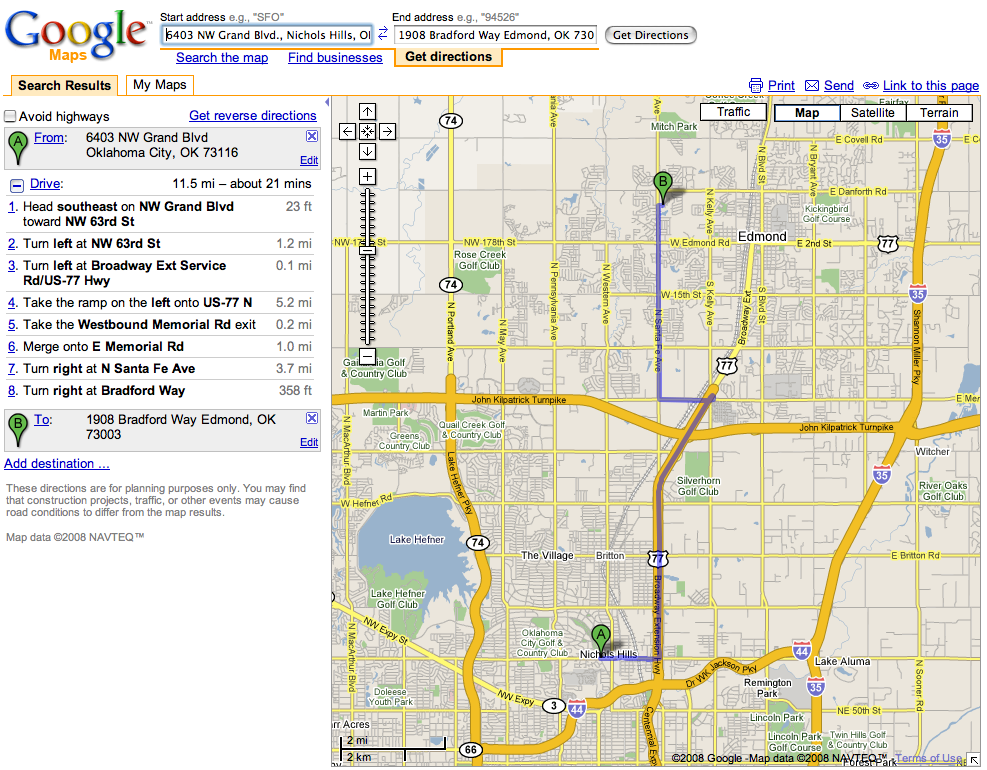987x770 pixels.
Task: Swap start and end addresses icon
Action: point(382,35)
